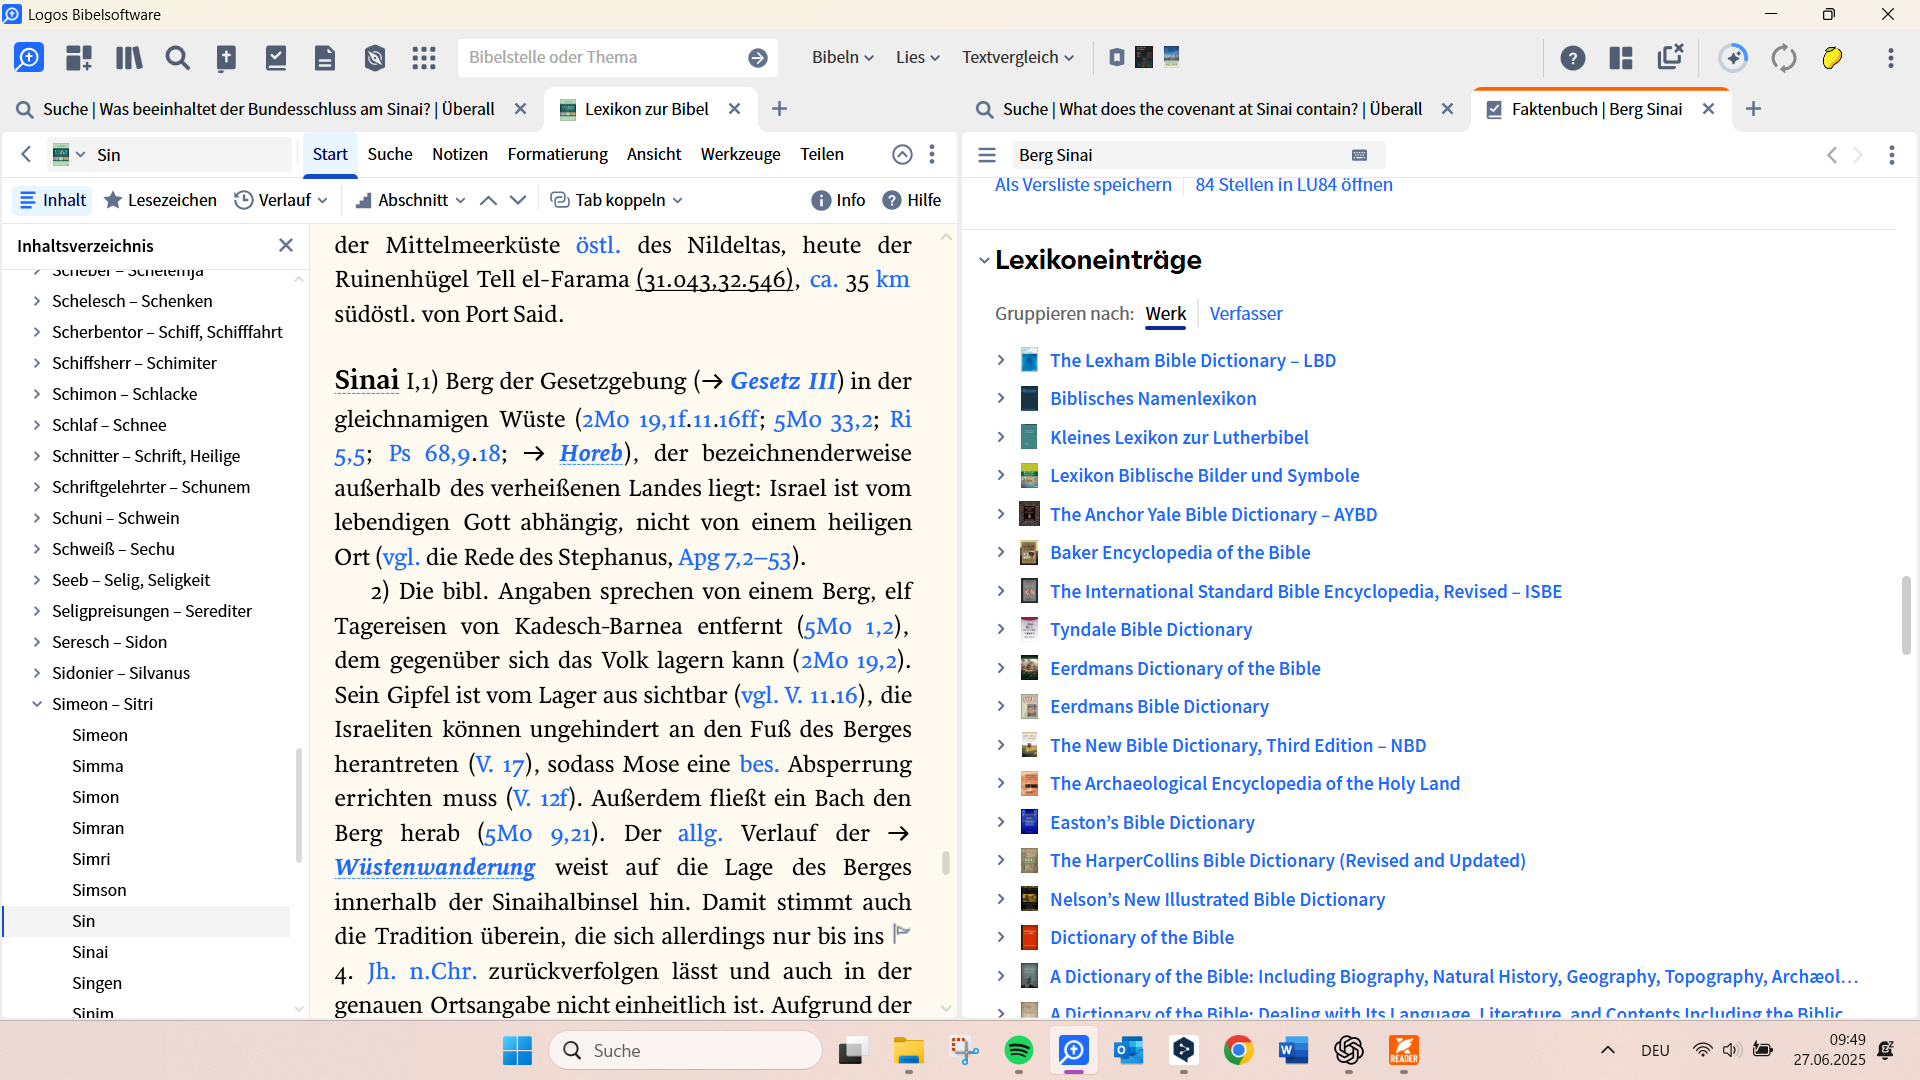Image resolution: width=1920 pixels, height=1080 pixels.
Task: Open the Bibeln dropdown menu
Action: pyautogui.click(x=842, y=58)
